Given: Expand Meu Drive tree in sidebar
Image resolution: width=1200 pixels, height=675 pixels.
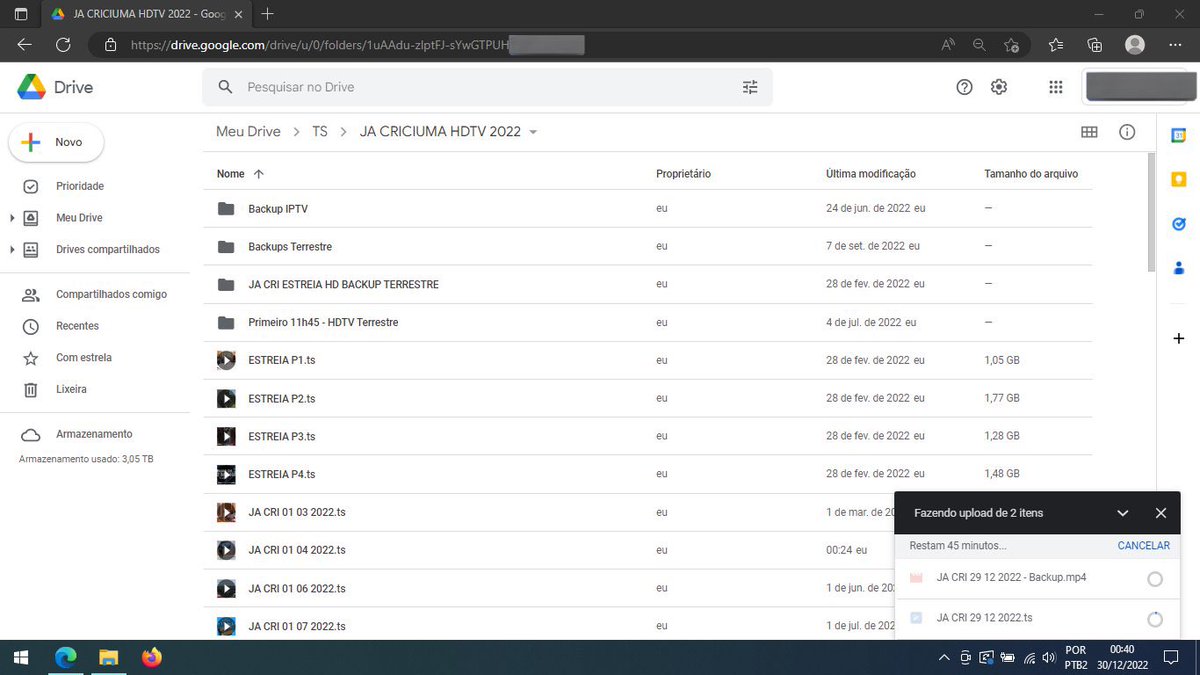Looking at the screenshot, I should 12,218.
